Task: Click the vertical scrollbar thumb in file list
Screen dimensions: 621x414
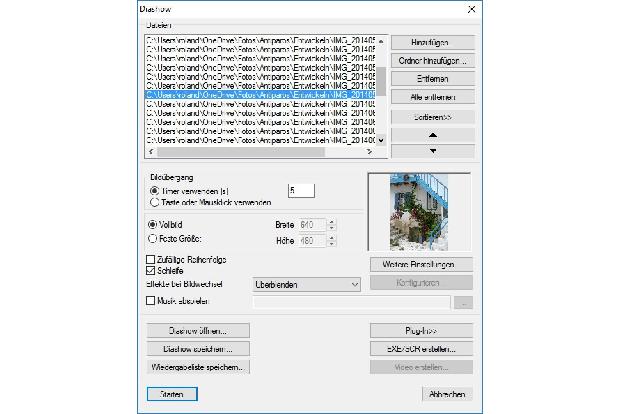Action: point(381,81)
